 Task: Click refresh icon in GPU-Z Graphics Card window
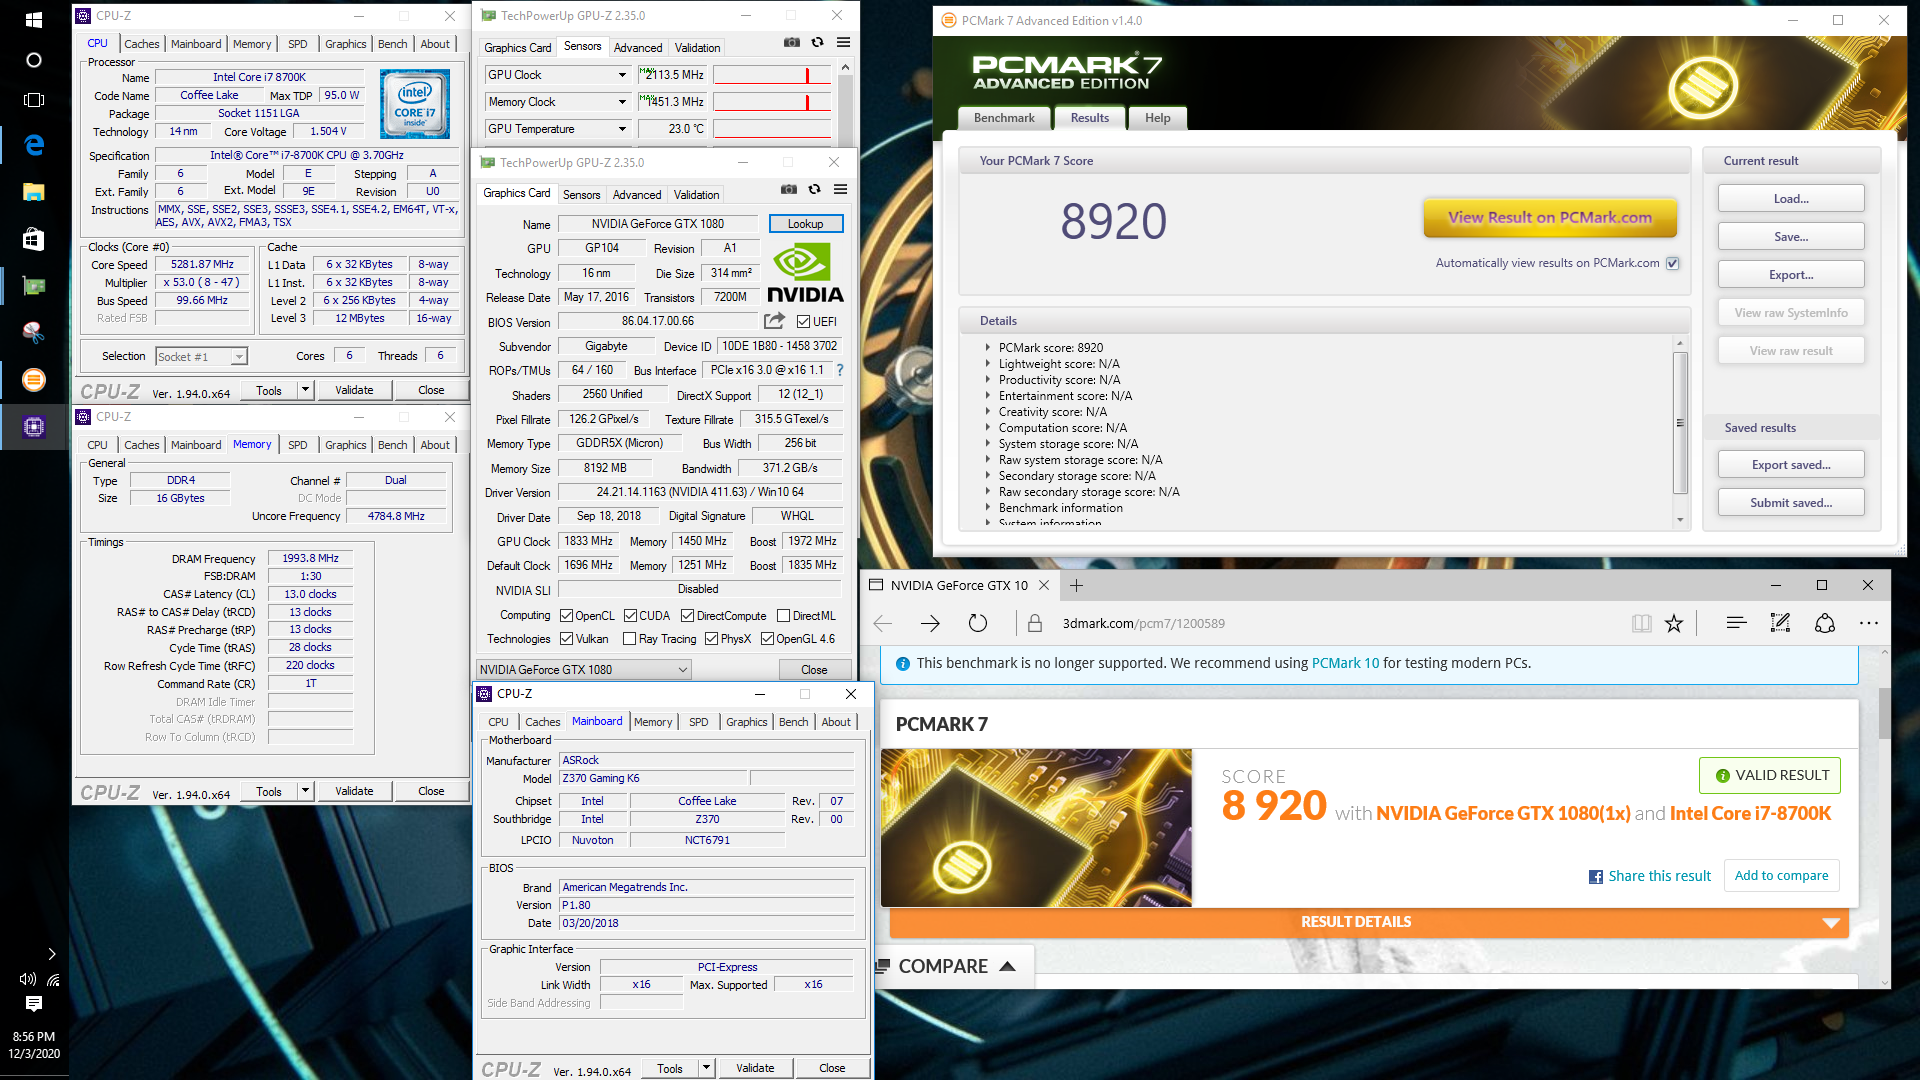(x=814, y=189)
